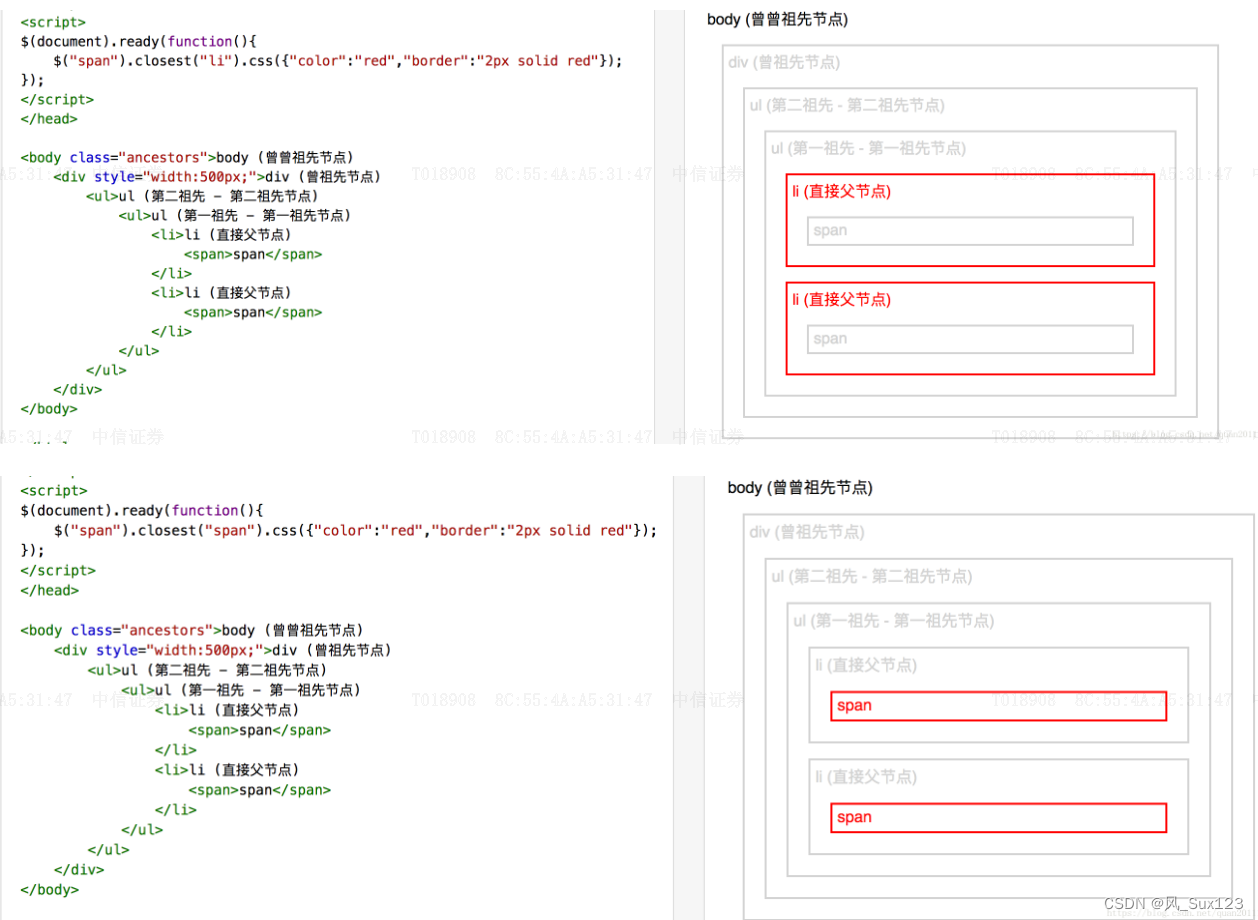Click $(document).ready(function(){ in the lower script
This screenshot has width=1258, height=920.
coord(141,511)
